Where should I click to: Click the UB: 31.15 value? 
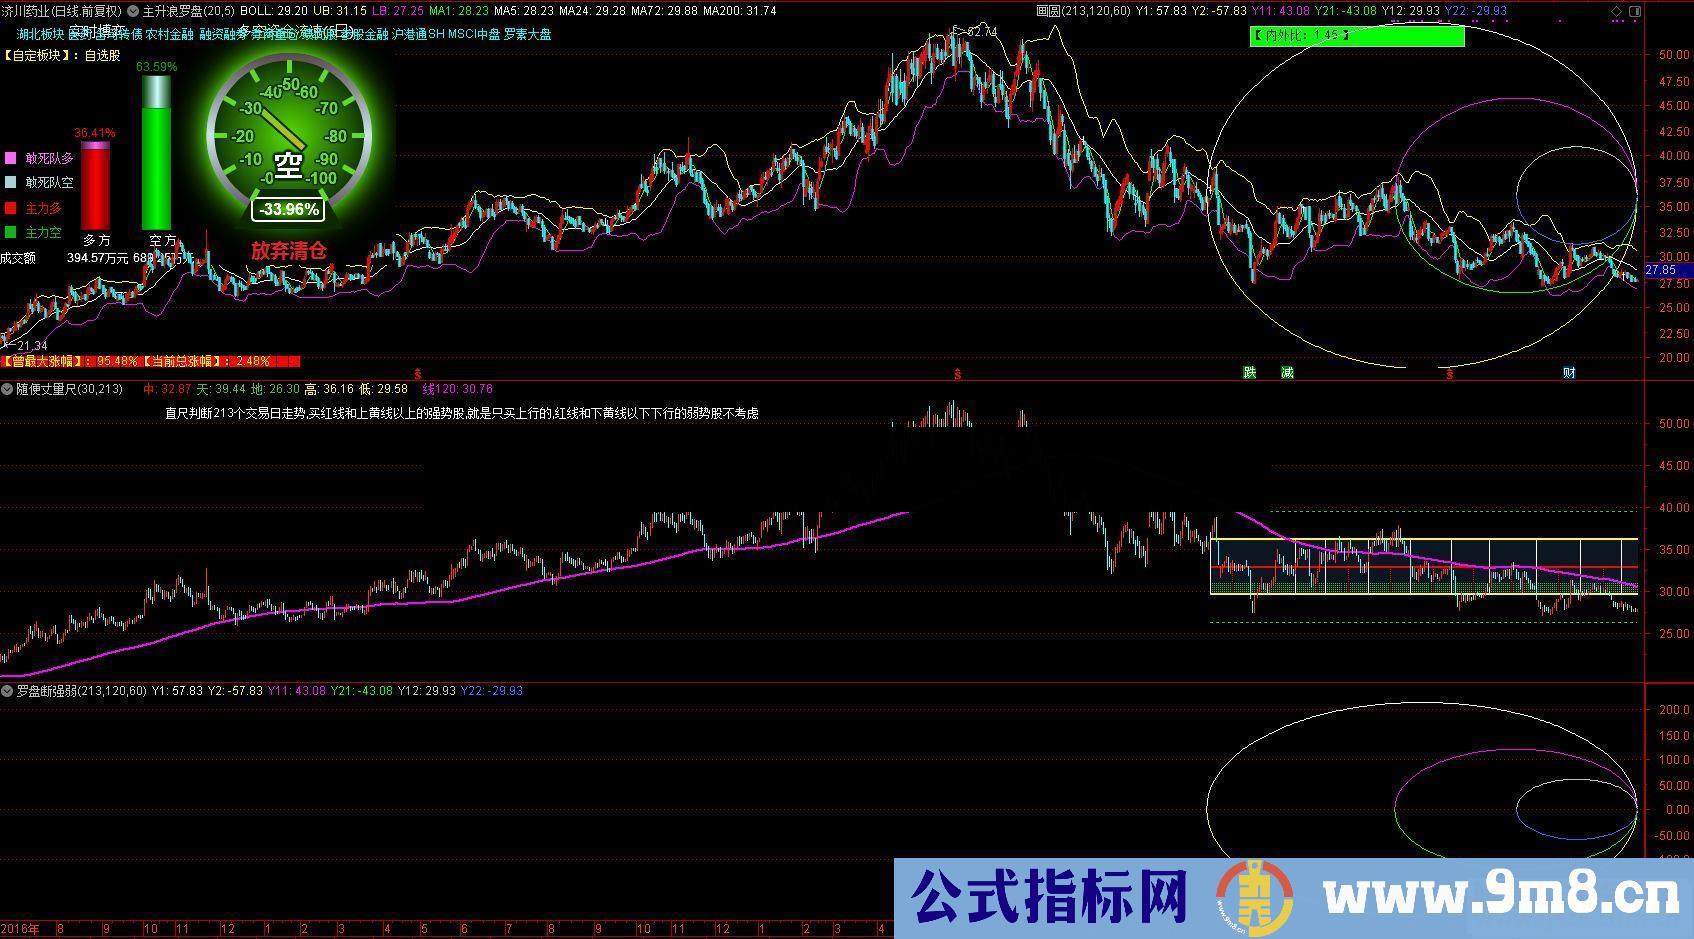click(x=340, y=11)
